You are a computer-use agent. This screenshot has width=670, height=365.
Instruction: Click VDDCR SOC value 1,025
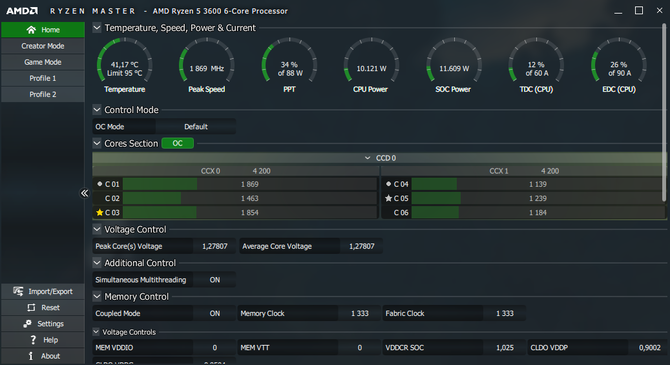[505, 347]
